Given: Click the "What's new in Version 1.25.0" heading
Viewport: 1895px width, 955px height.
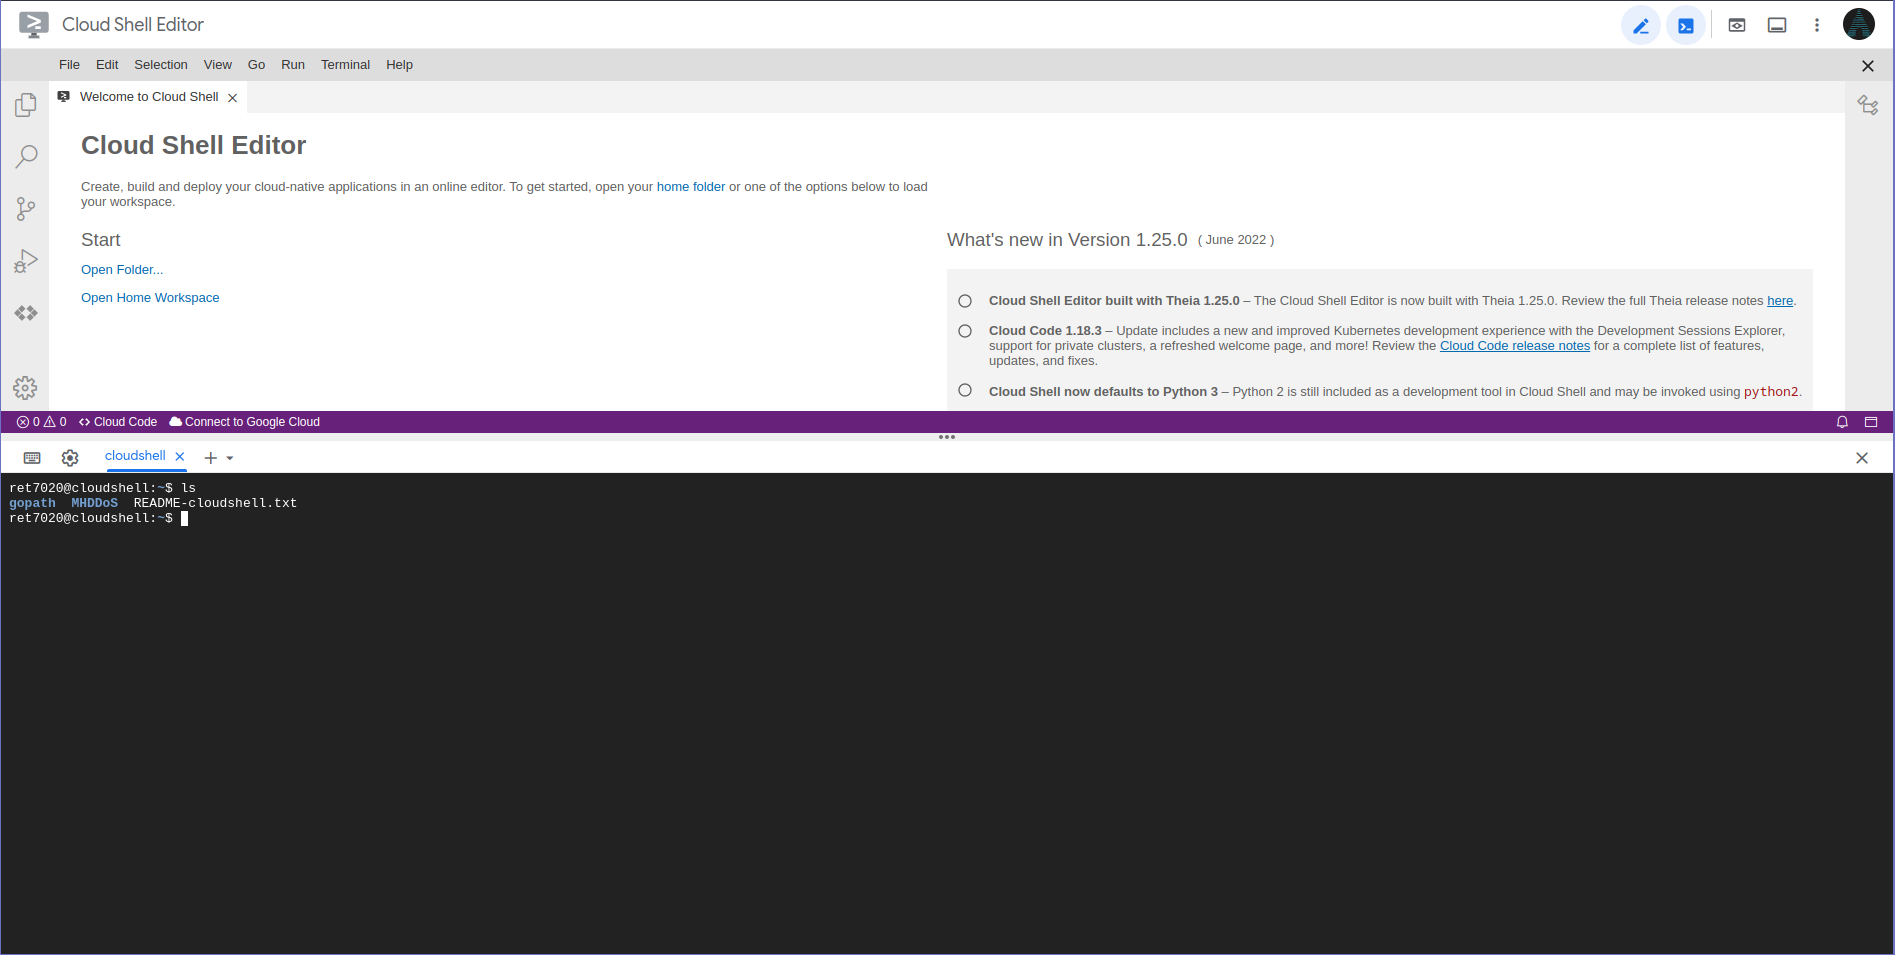Looking at the screenshot, I should (1067, 240).
